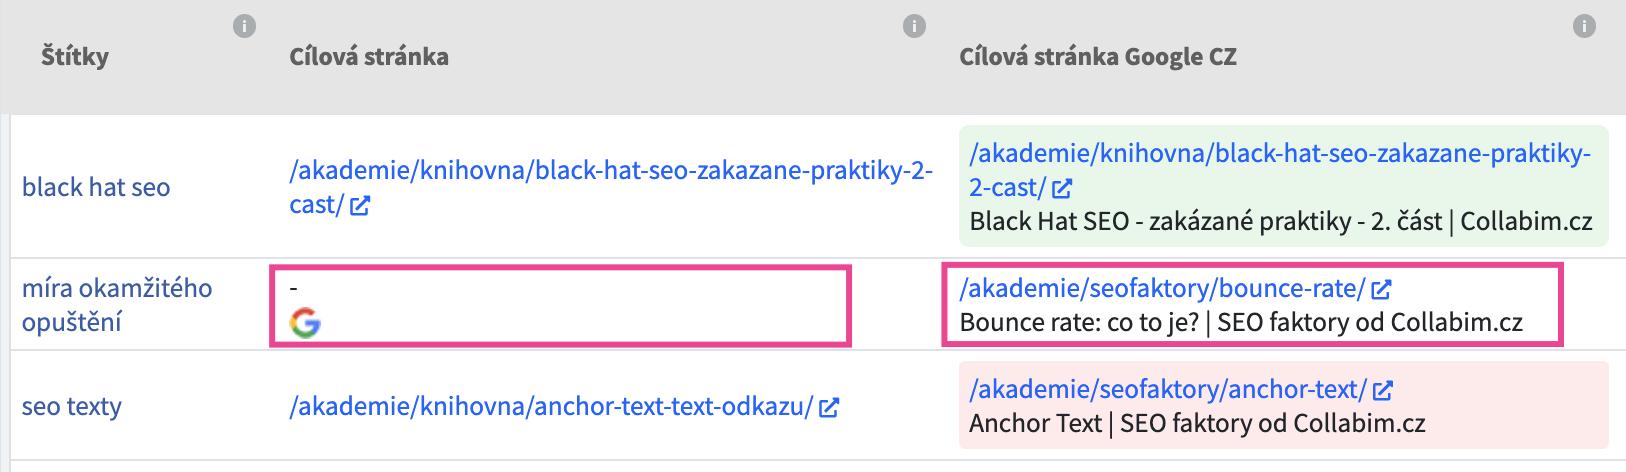Follow black-hat-seo URL in Cílová stránka column
This screenshot has width=1626, height=472.
pyautogui.click(x=610, y=187)
